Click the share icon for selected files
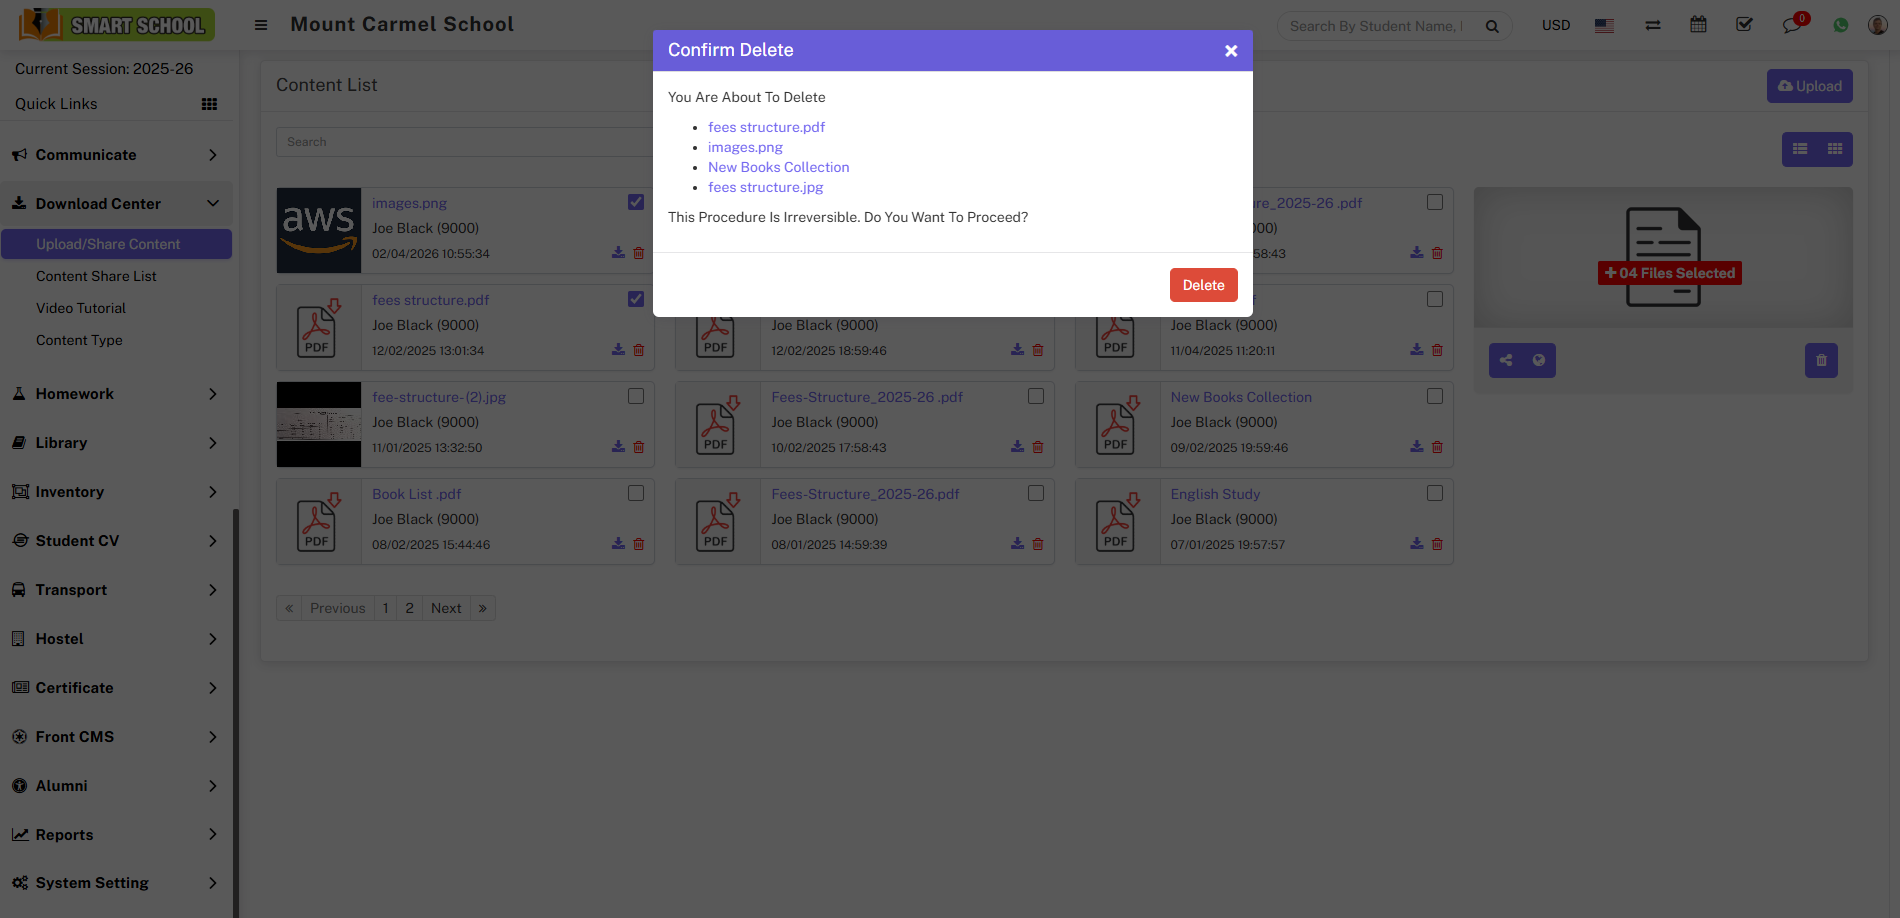This screenshot has width=1900, height=918. (1506, 360)
